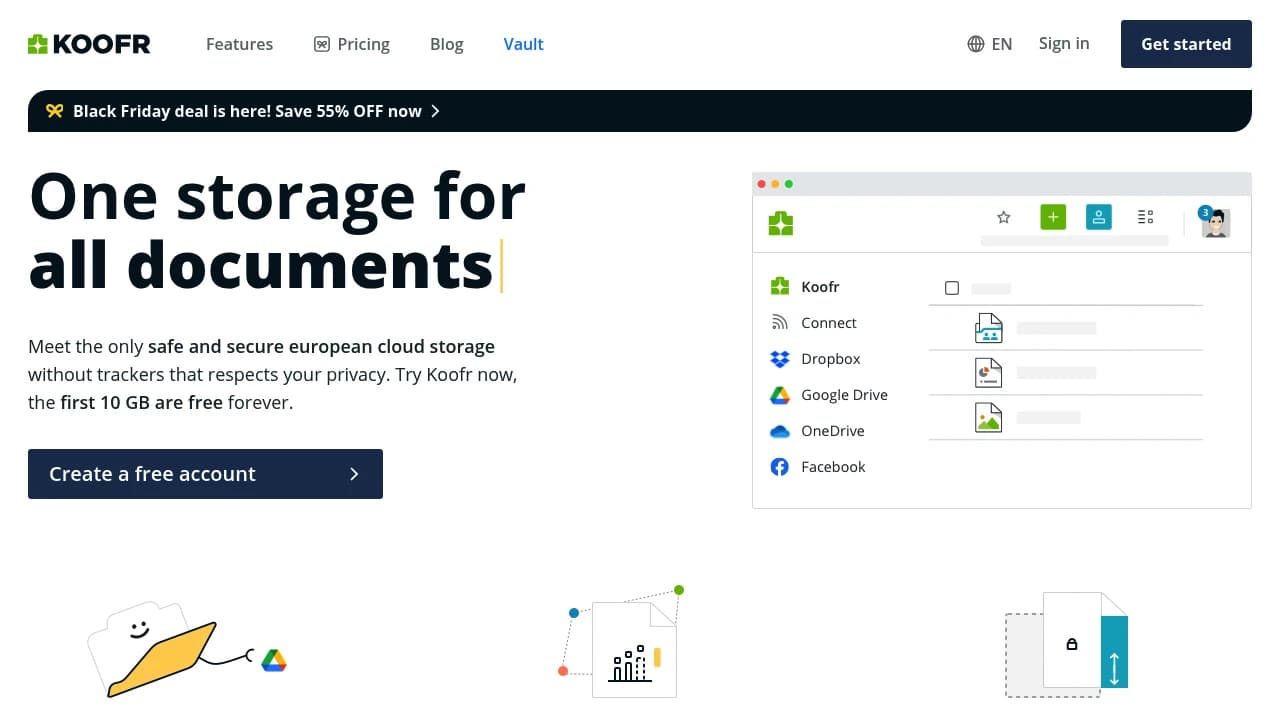Screen dimensions: 1280x720
Task: Click the Koofr logo in header
Action: 89,44
